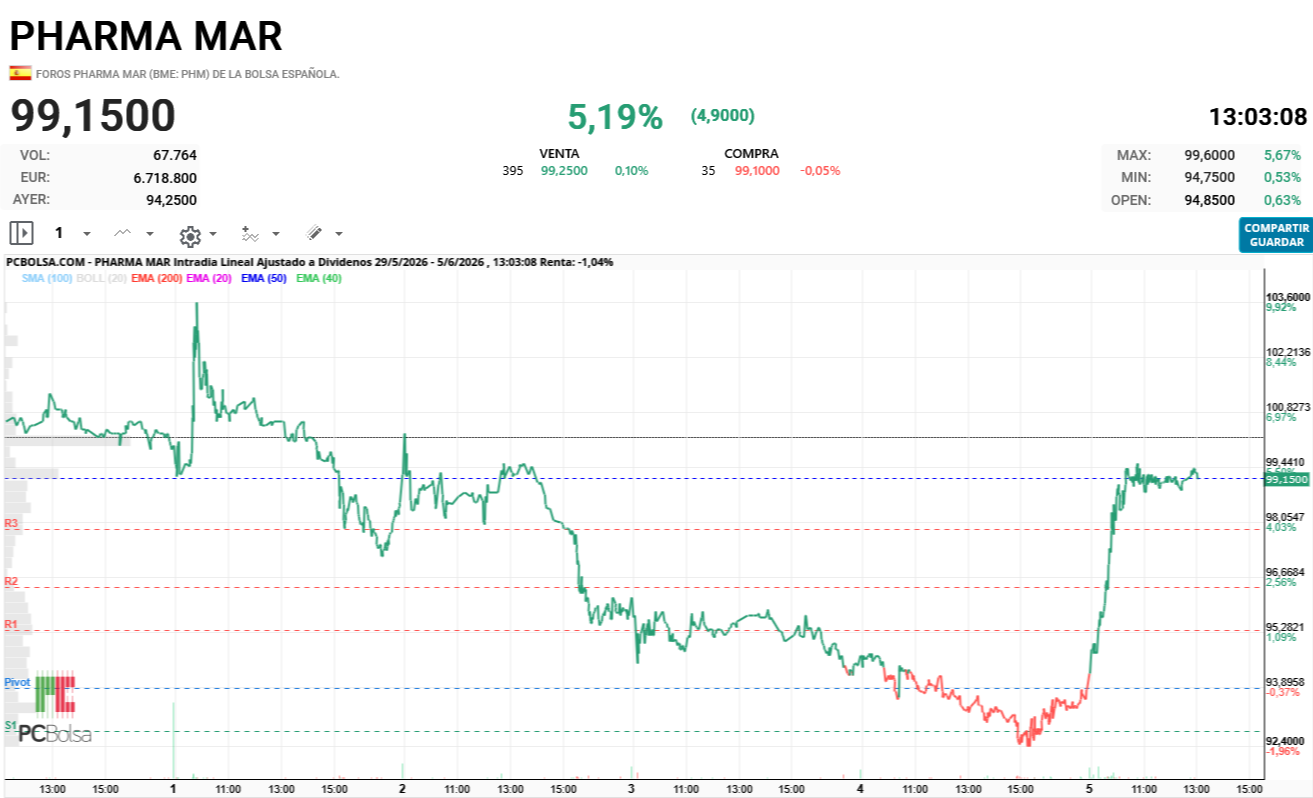The image size is (1313, 798).
Task: Click the timeframe value 1
Action: point(59,233)
